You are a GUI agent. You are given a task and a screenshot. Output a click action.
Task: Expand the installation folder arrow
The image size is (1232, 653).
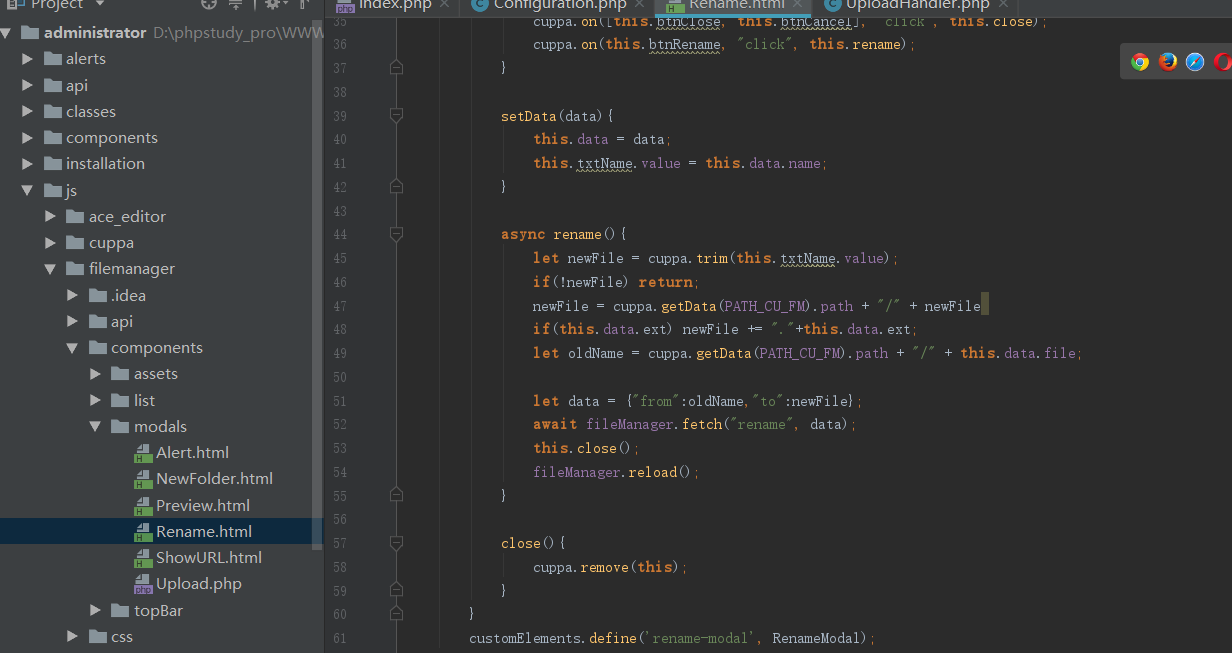[28, 164]
